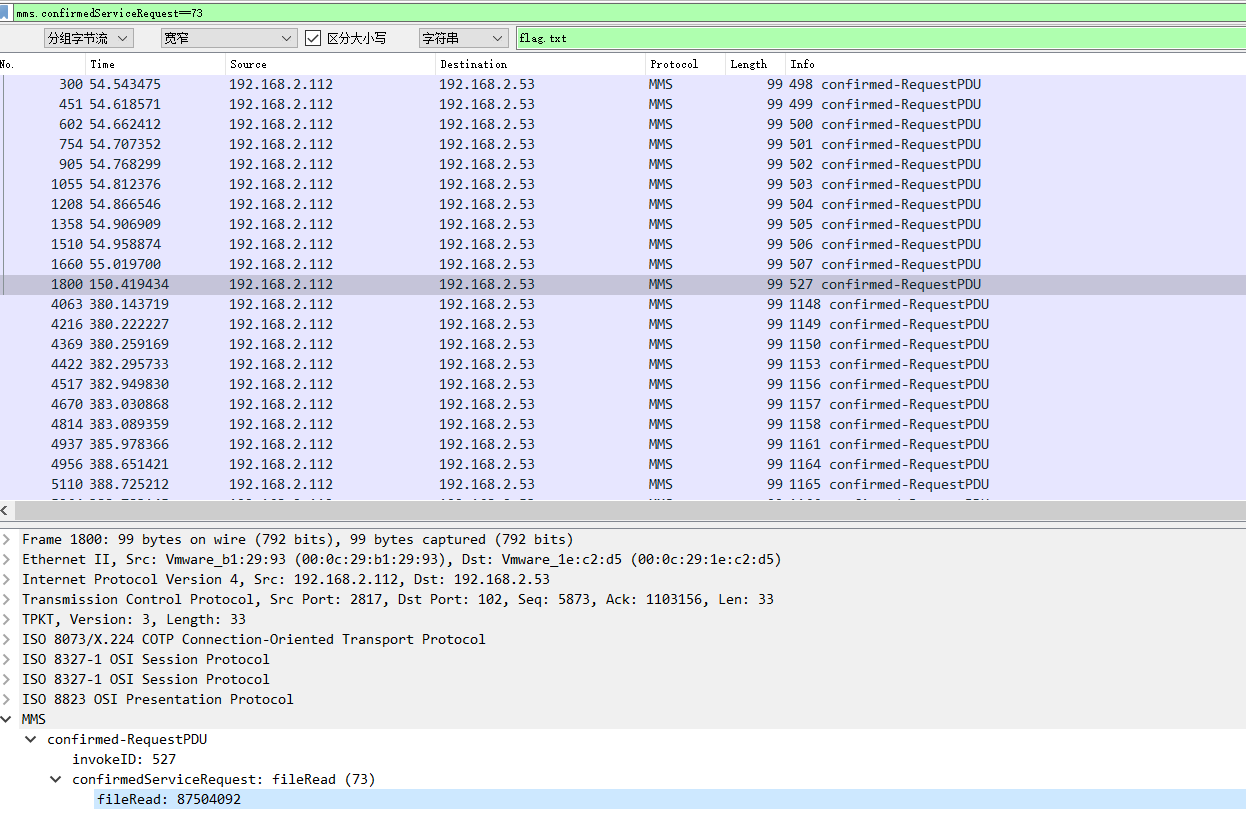Sort by the Length column header
The image size is (1246, 839).
pos(755,64)
